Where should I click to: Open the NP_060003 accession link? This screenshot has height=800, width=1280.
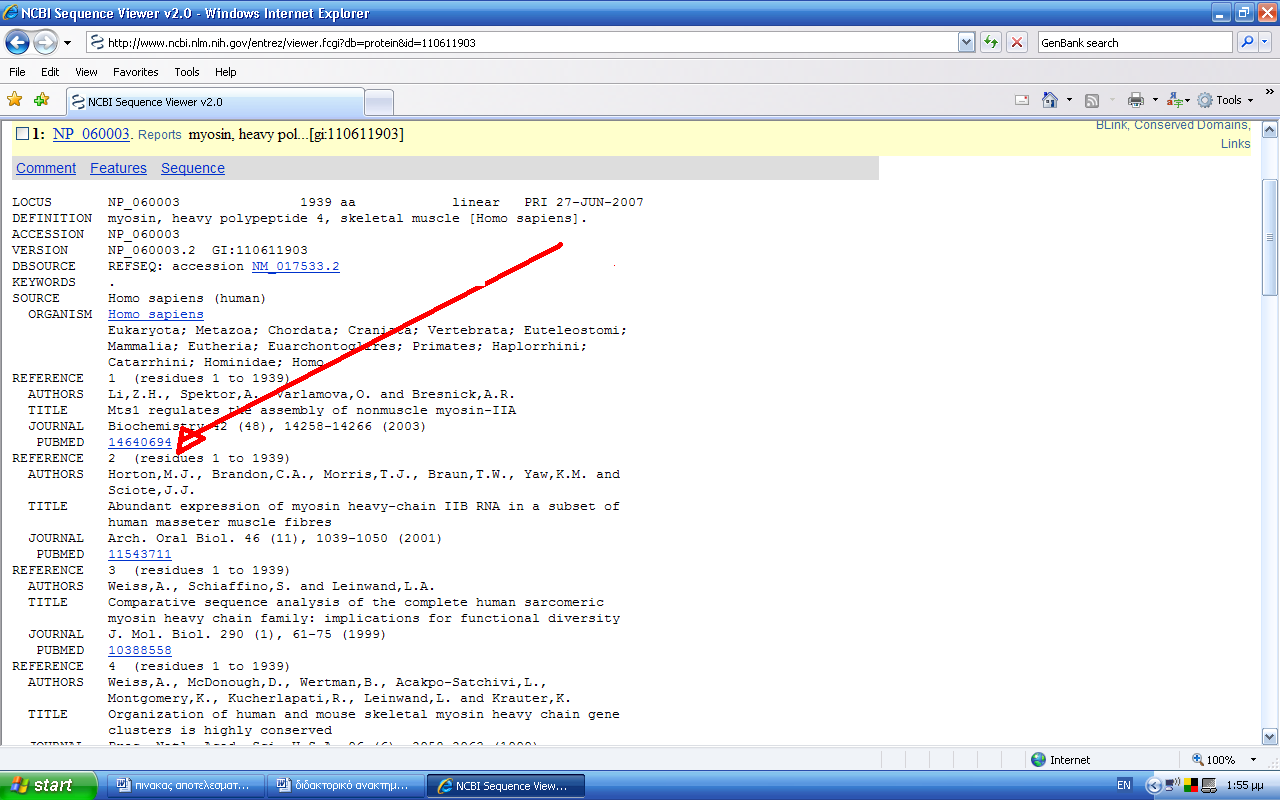pyautogui.click(x=91, y=134)
